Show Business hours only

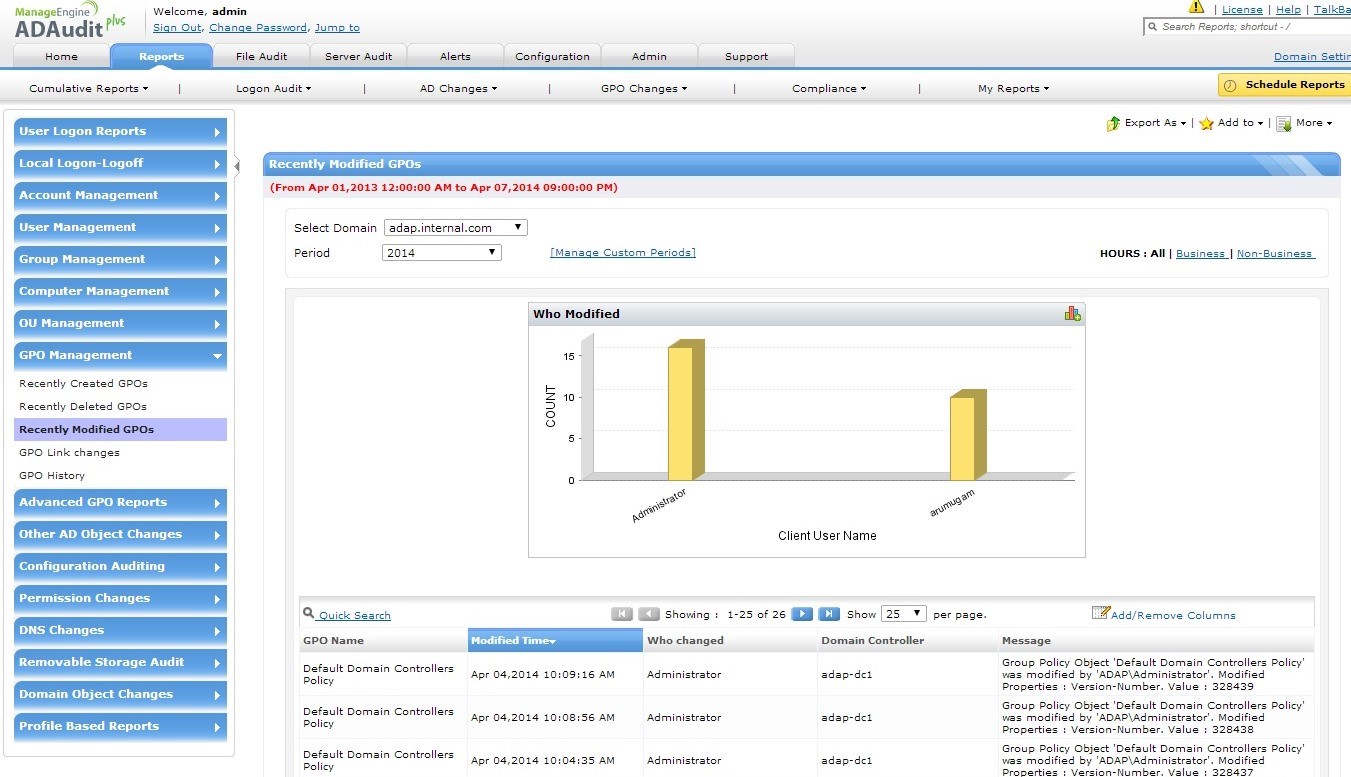pyautogui.click(x=1200, y=254)
